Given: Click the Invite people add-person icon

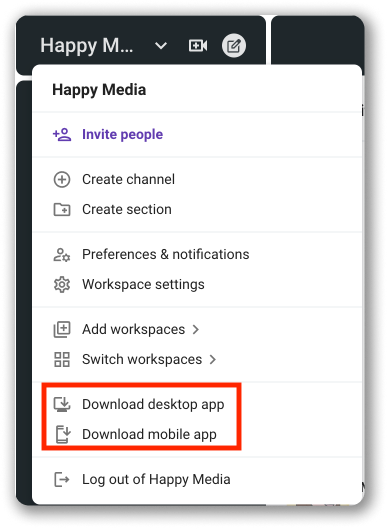Looking at the screenshot, I should [x=62, y=134].
